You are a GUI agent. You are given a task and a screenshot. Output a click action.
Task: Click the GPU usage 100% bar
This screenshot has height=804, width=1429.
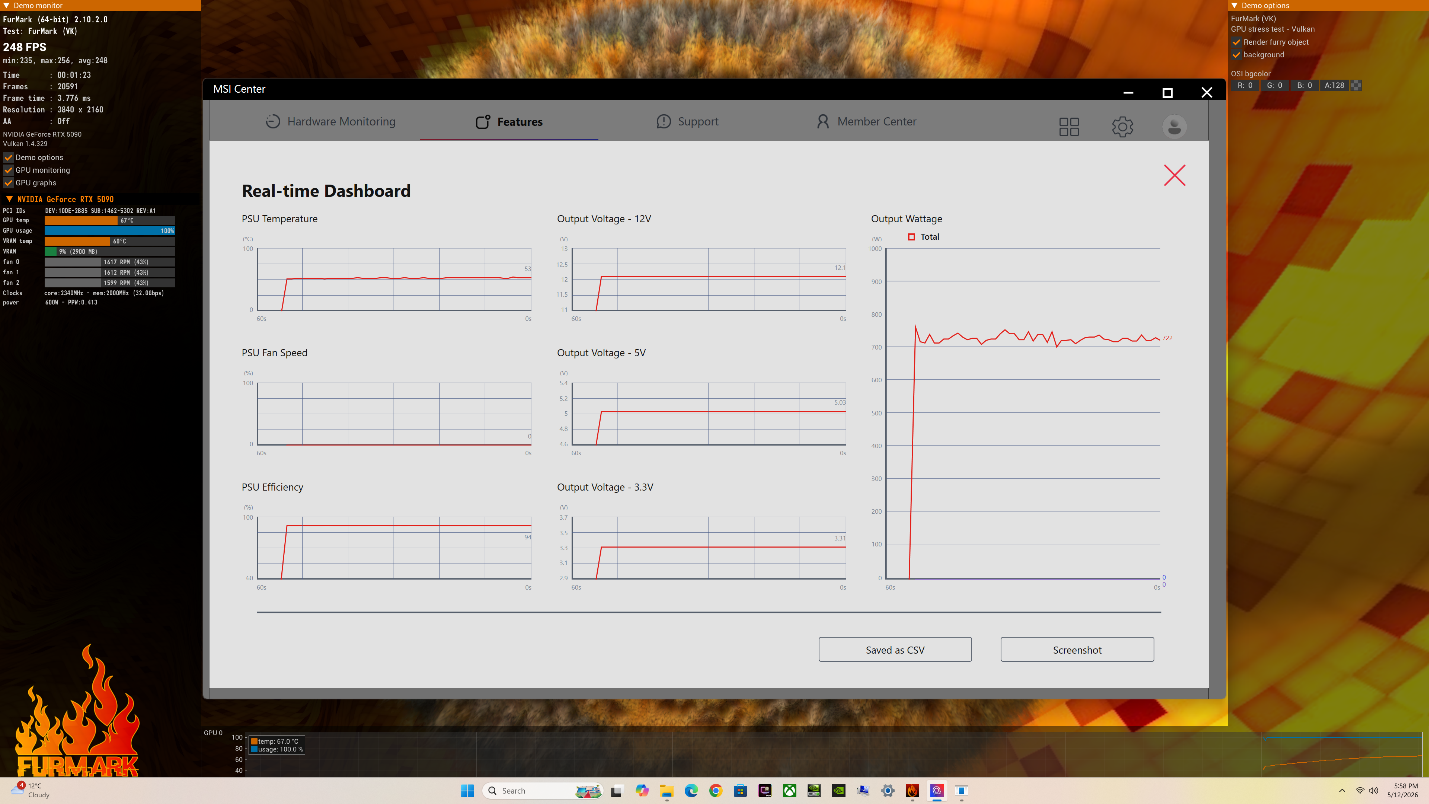(x=110, y=231)
